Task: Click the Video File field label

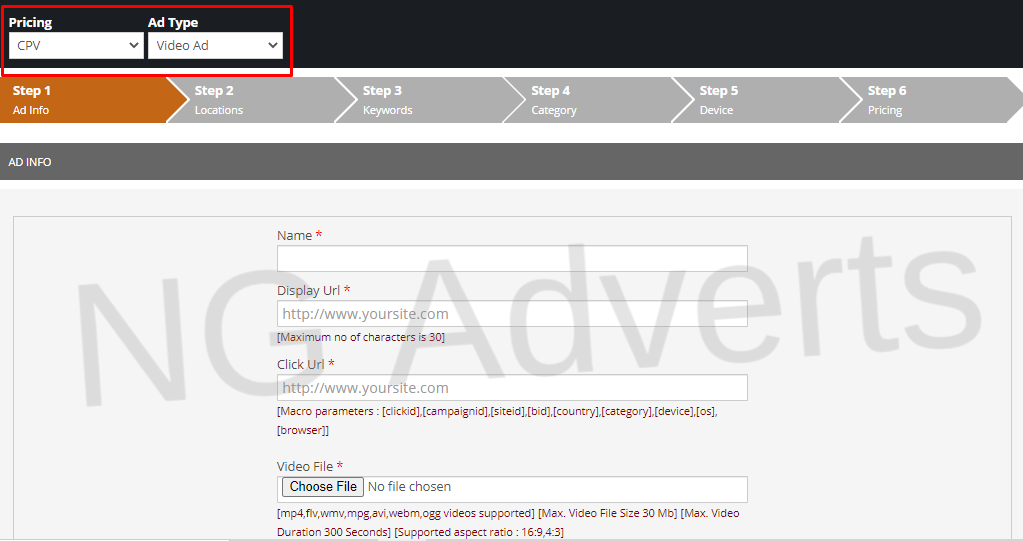Action: pyautogui.click(x=306, y=466)
